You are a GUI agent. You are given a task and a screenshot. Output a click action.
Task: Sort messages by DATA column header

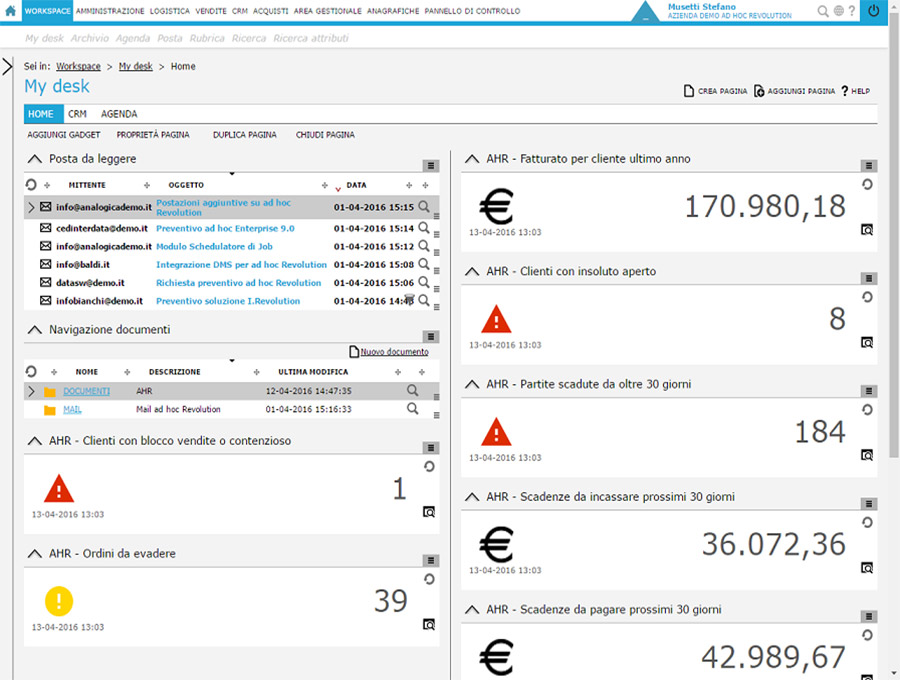(356, 185)
